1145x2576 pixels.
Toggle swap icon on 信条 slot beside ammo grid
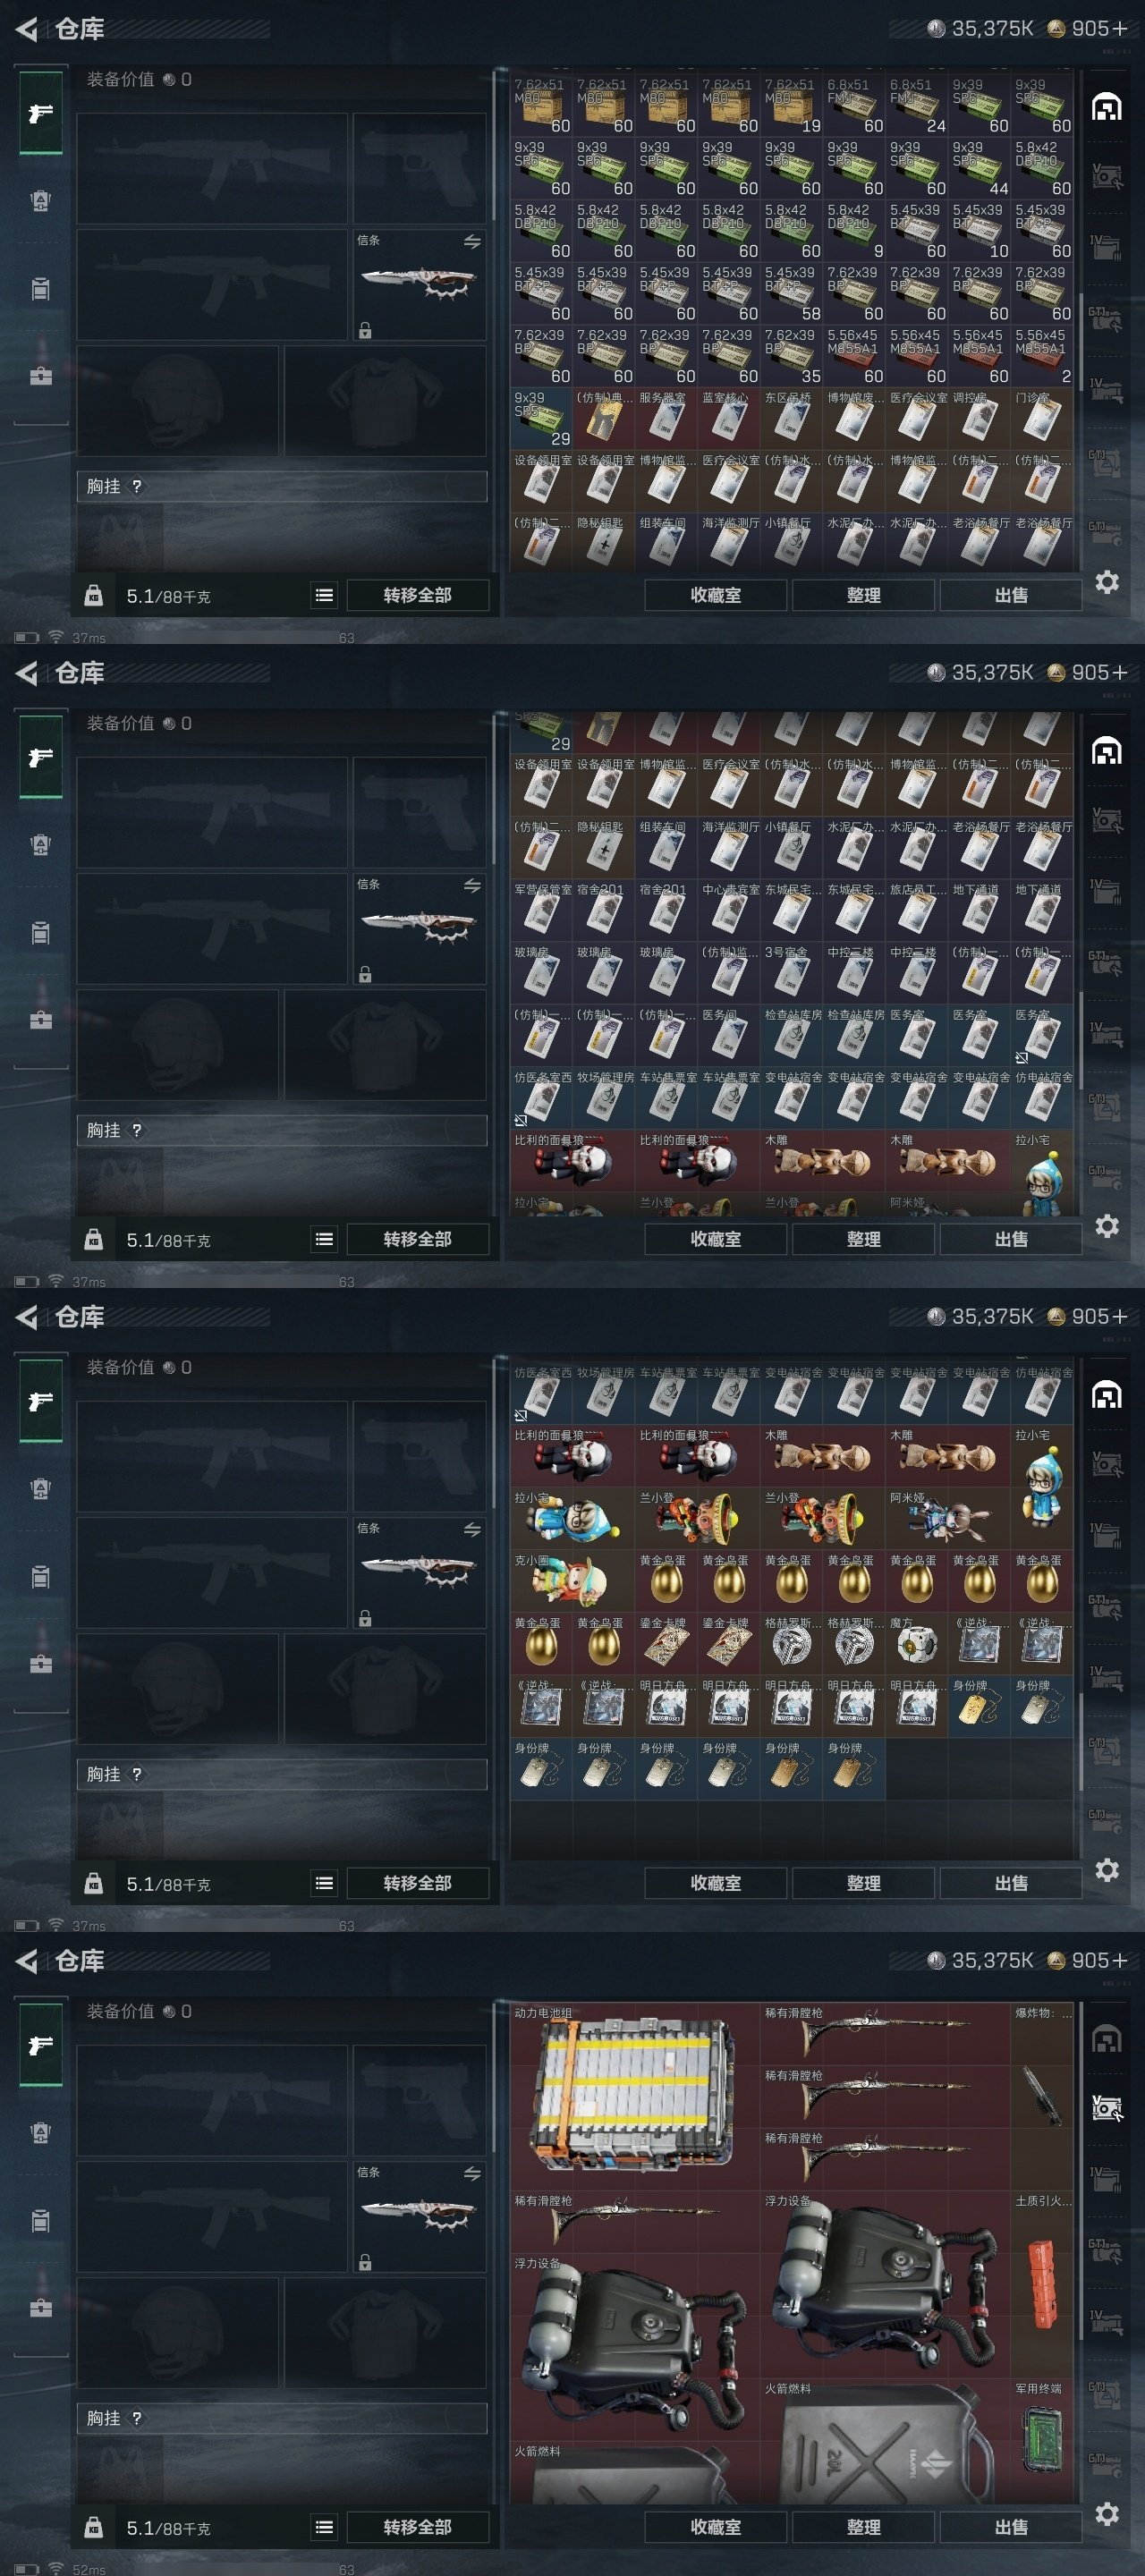(x=472, y=241)
